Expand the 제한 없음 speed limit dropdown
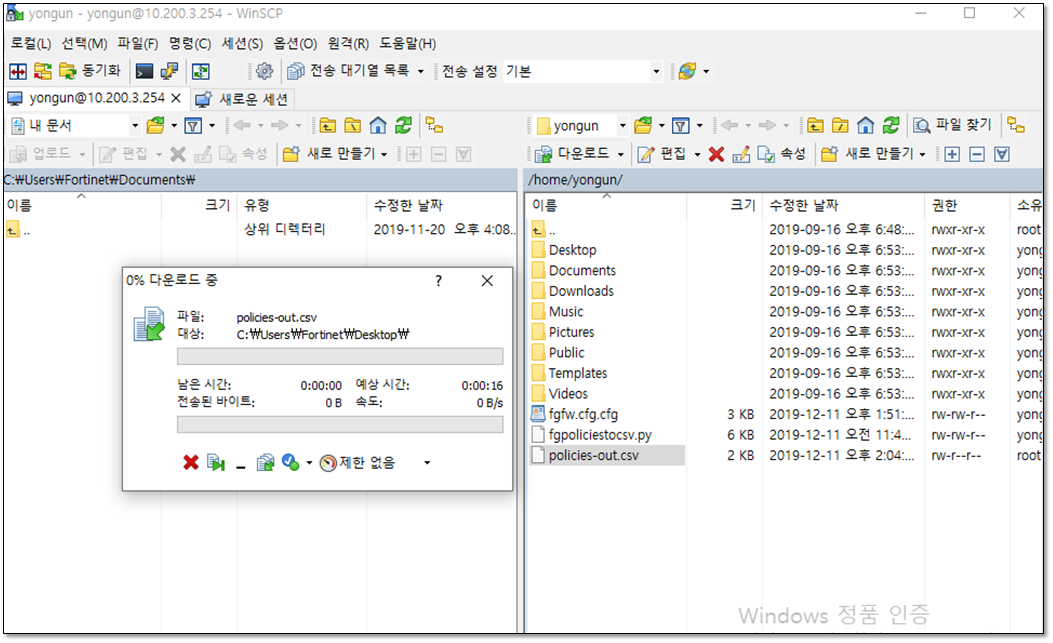Viewport: 1053px width, 643px height. [x=427, y=463]
